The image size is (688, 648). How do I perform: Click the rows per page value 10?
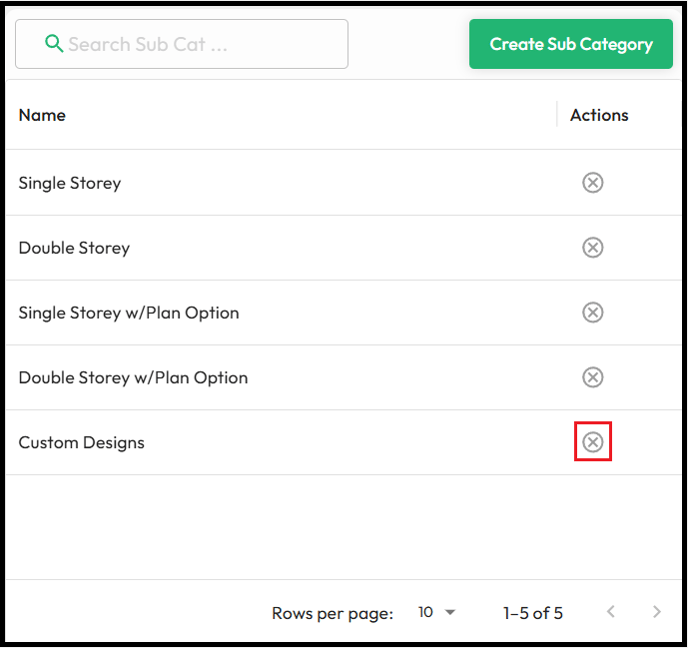[425, 612]
